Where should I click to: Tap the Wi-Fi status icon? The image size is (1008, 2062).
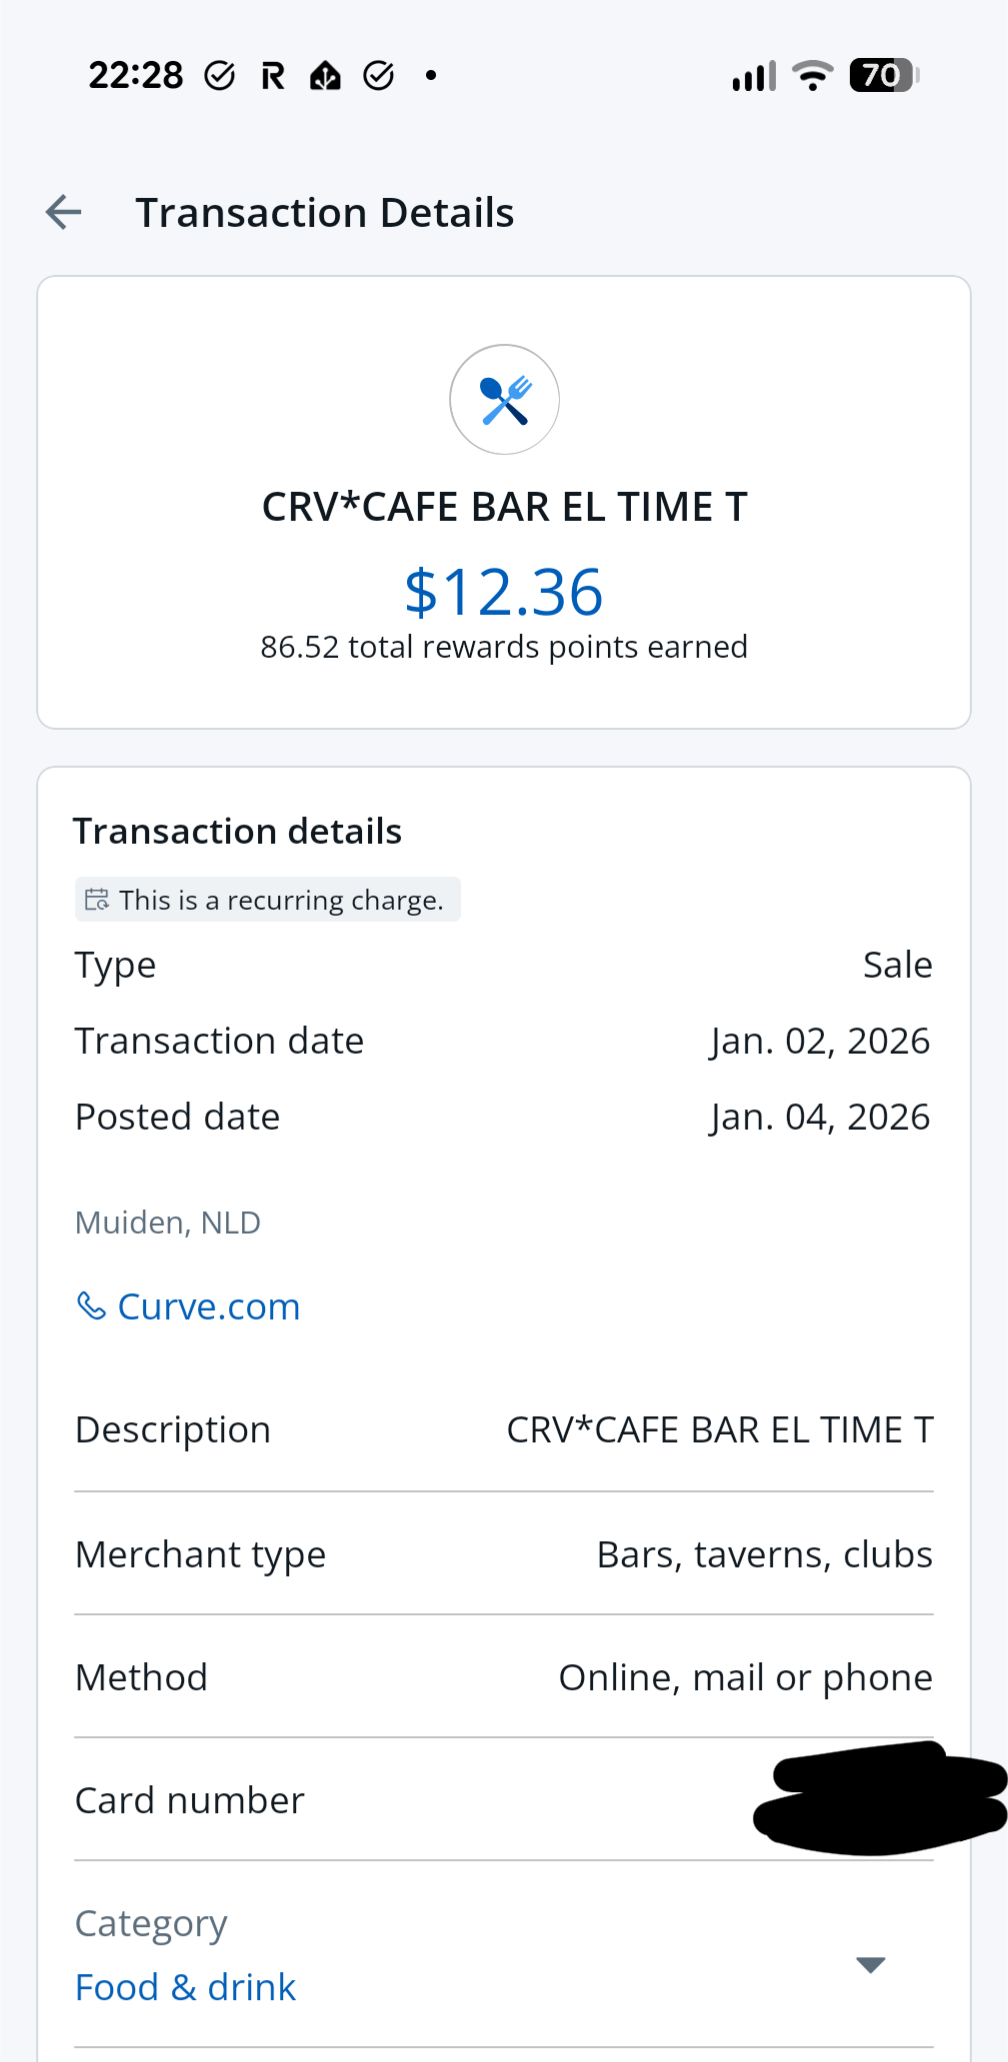pos(812,76)
